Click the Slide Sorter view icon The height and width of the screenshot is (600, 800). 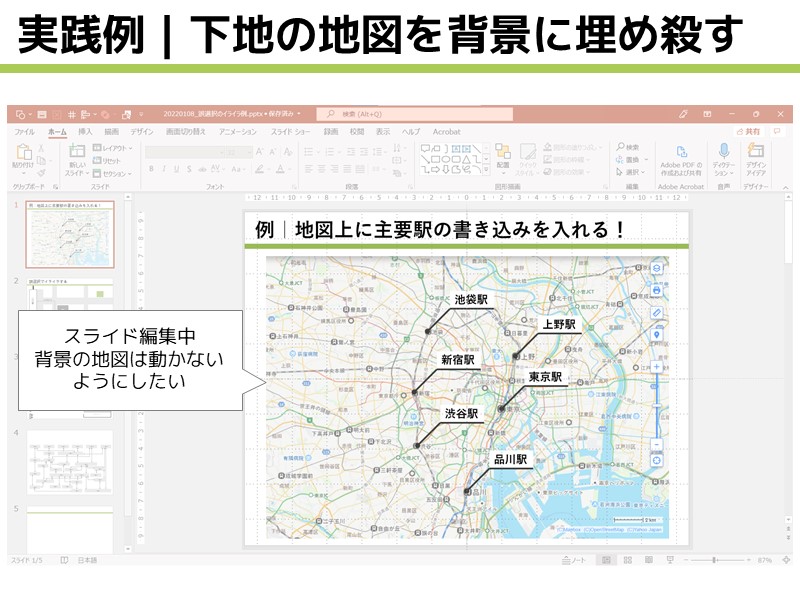click(x=628, y=560)
